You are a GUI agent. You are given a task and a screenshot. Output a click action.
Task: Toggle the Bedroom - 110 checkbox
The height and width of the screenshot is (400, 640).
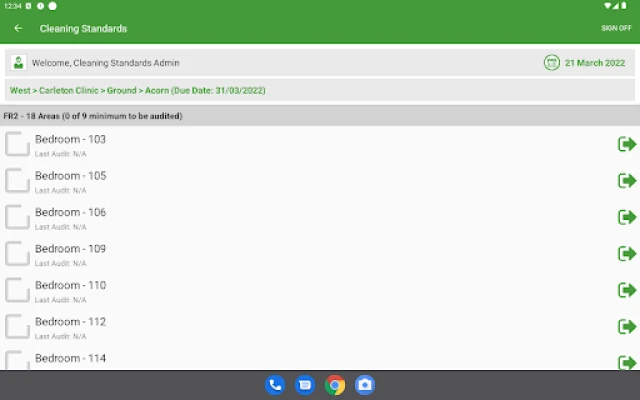(17, 291)
